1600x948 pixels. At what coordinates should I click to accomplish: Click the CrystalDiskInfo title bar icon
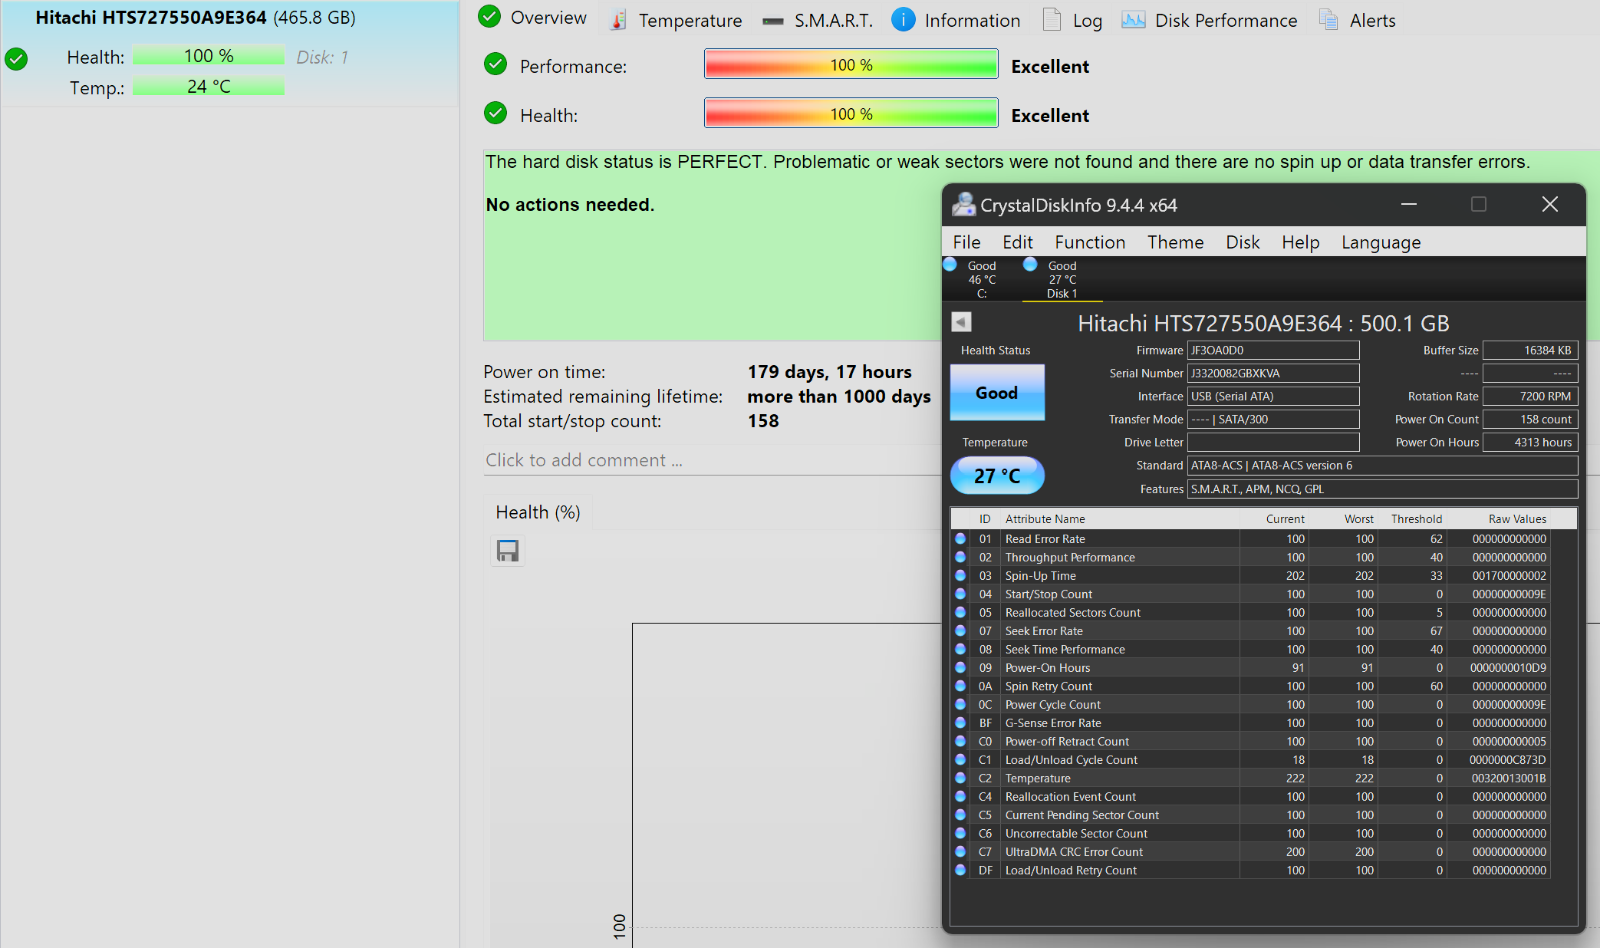(963, 204)
